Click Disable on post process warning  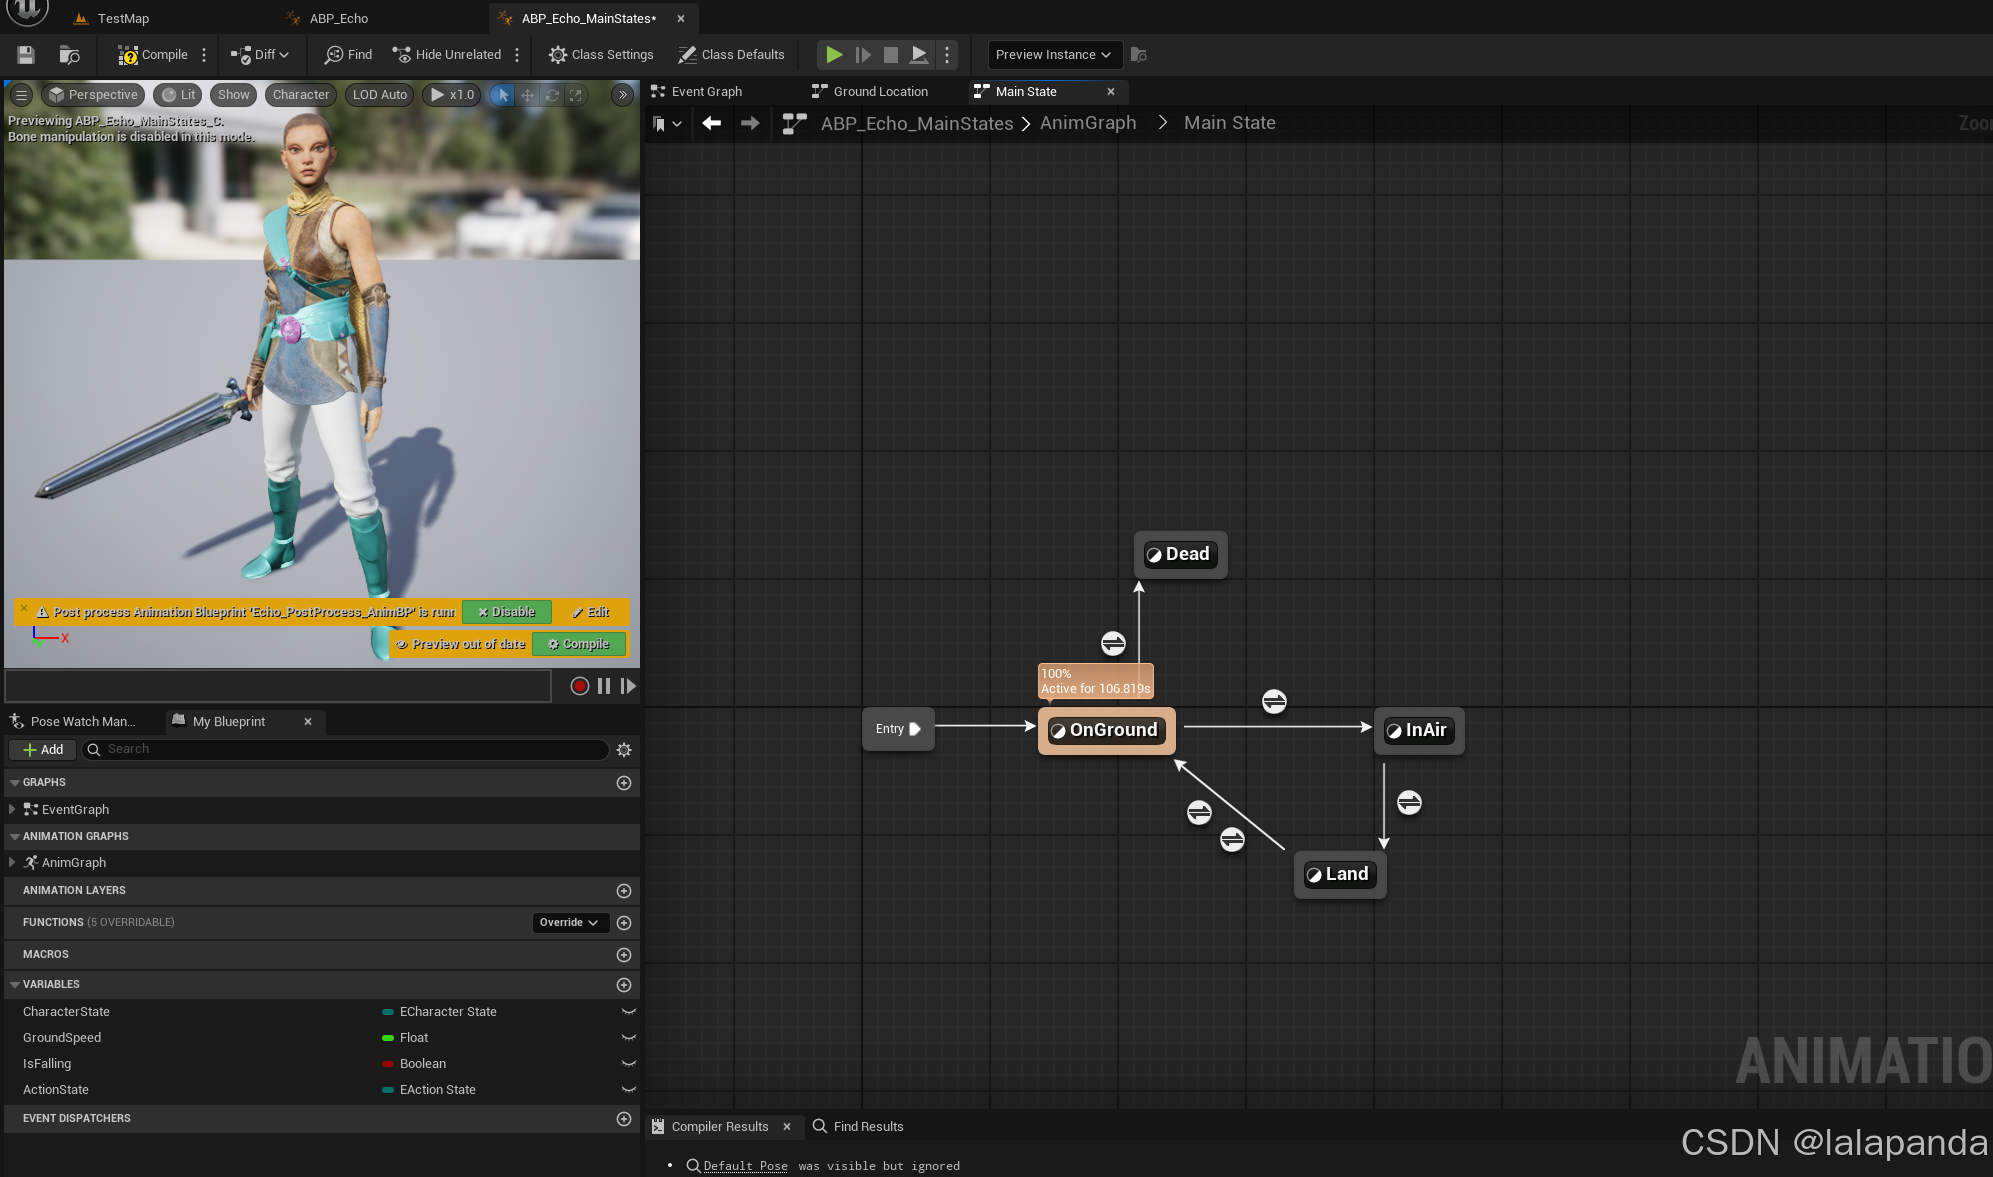(x=506, y=612)
